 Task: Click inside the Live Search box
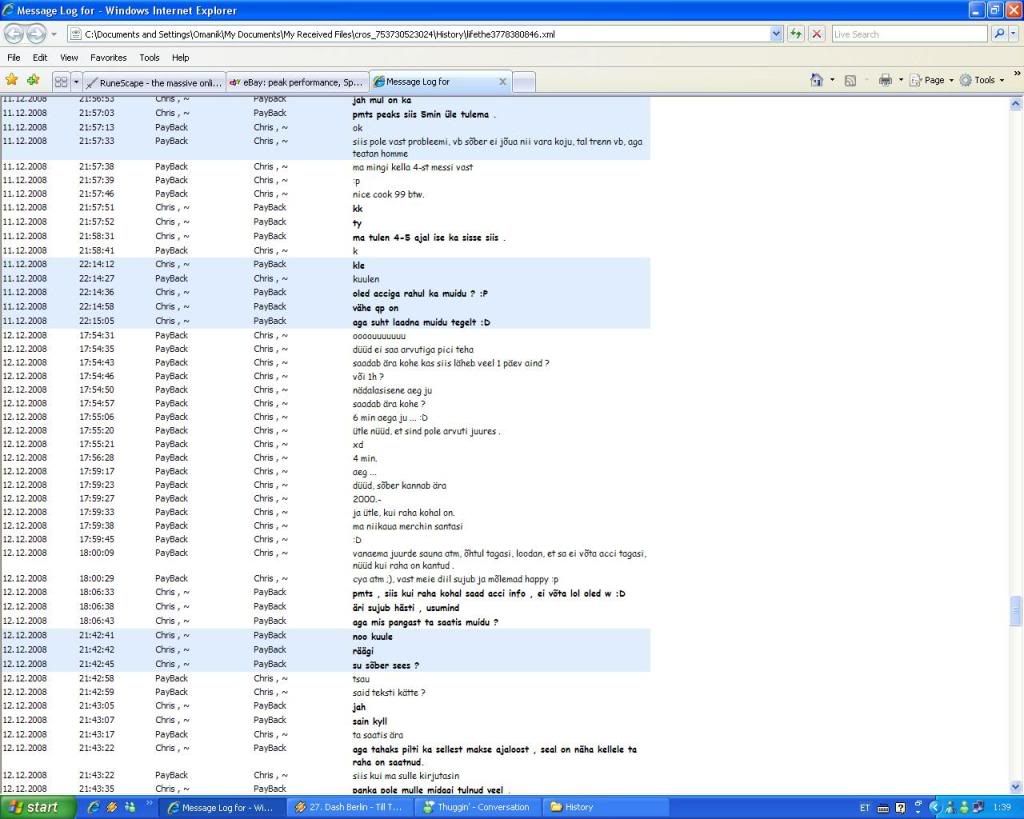908,34
